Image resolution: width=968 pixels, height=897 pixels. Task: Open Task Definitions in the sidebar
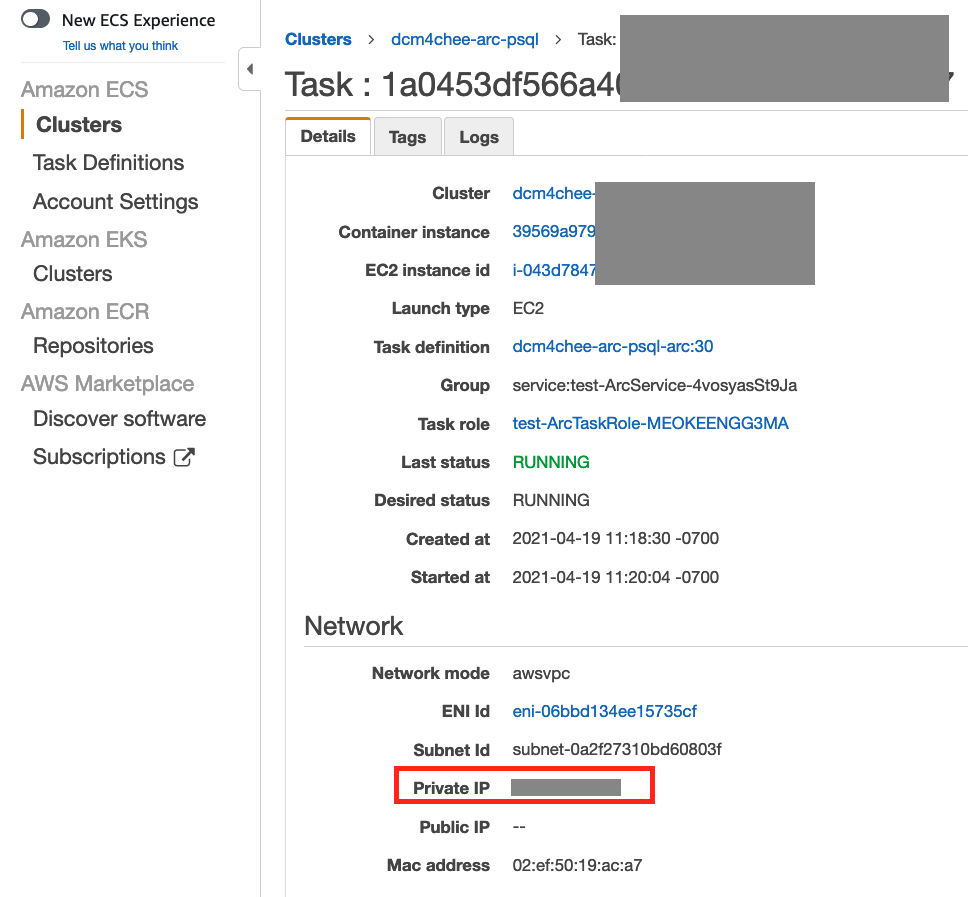pyautogui.click(x=109, y=163)
